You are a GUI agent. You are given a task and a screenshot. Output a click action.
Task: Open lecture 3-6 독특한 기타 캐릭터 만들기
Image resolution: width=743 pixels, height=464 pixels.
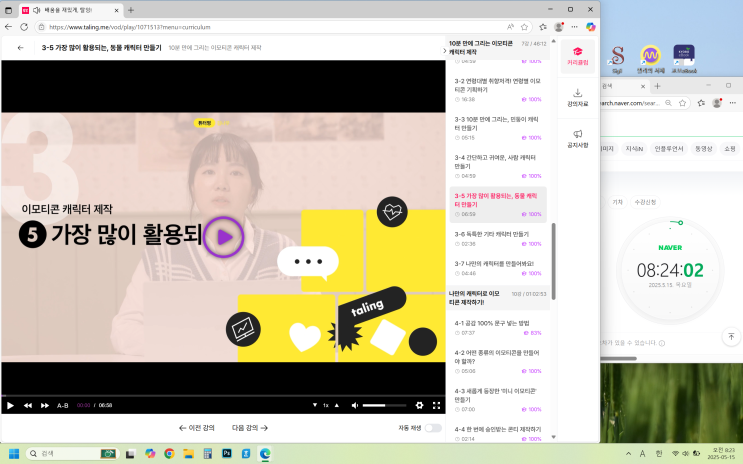pos(498,238)
